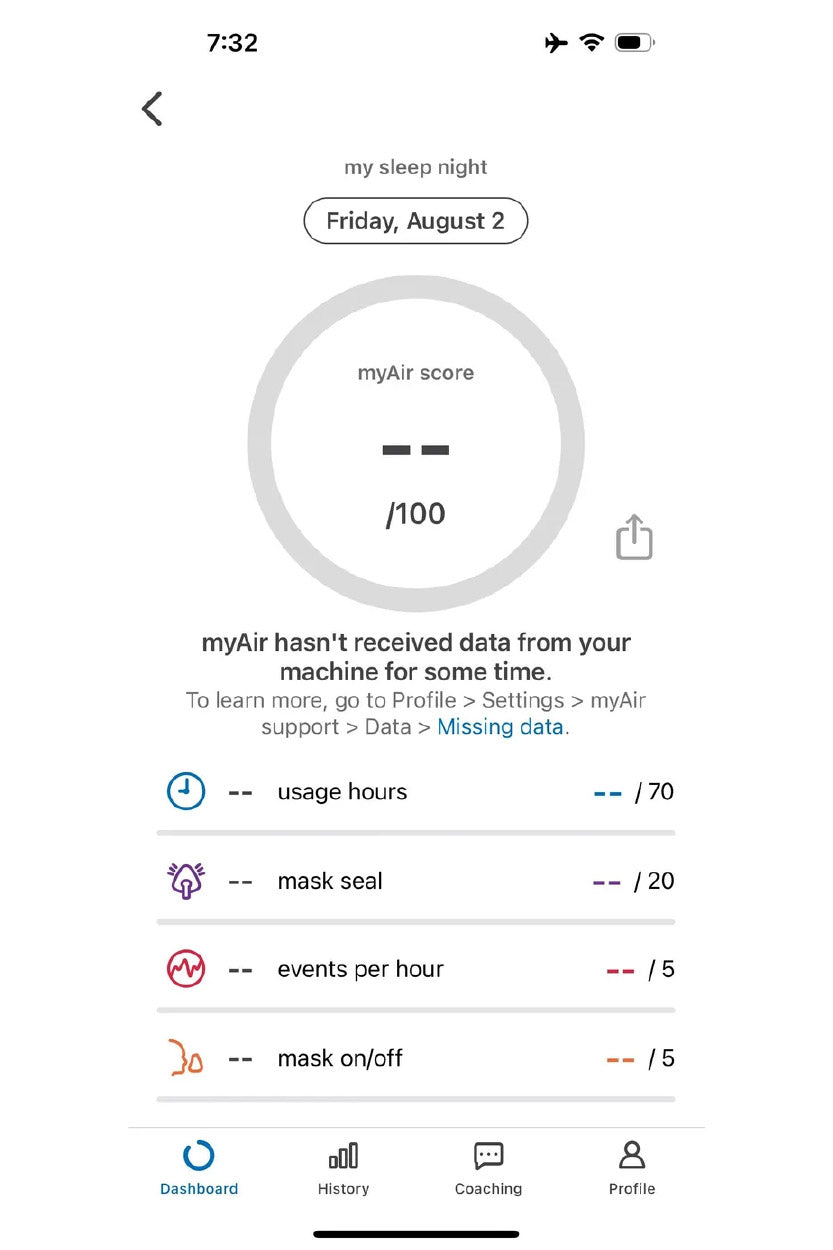The image size is (833, 1250).
Task: Tap the usage hours clock icon
Action: click(186, 792)
